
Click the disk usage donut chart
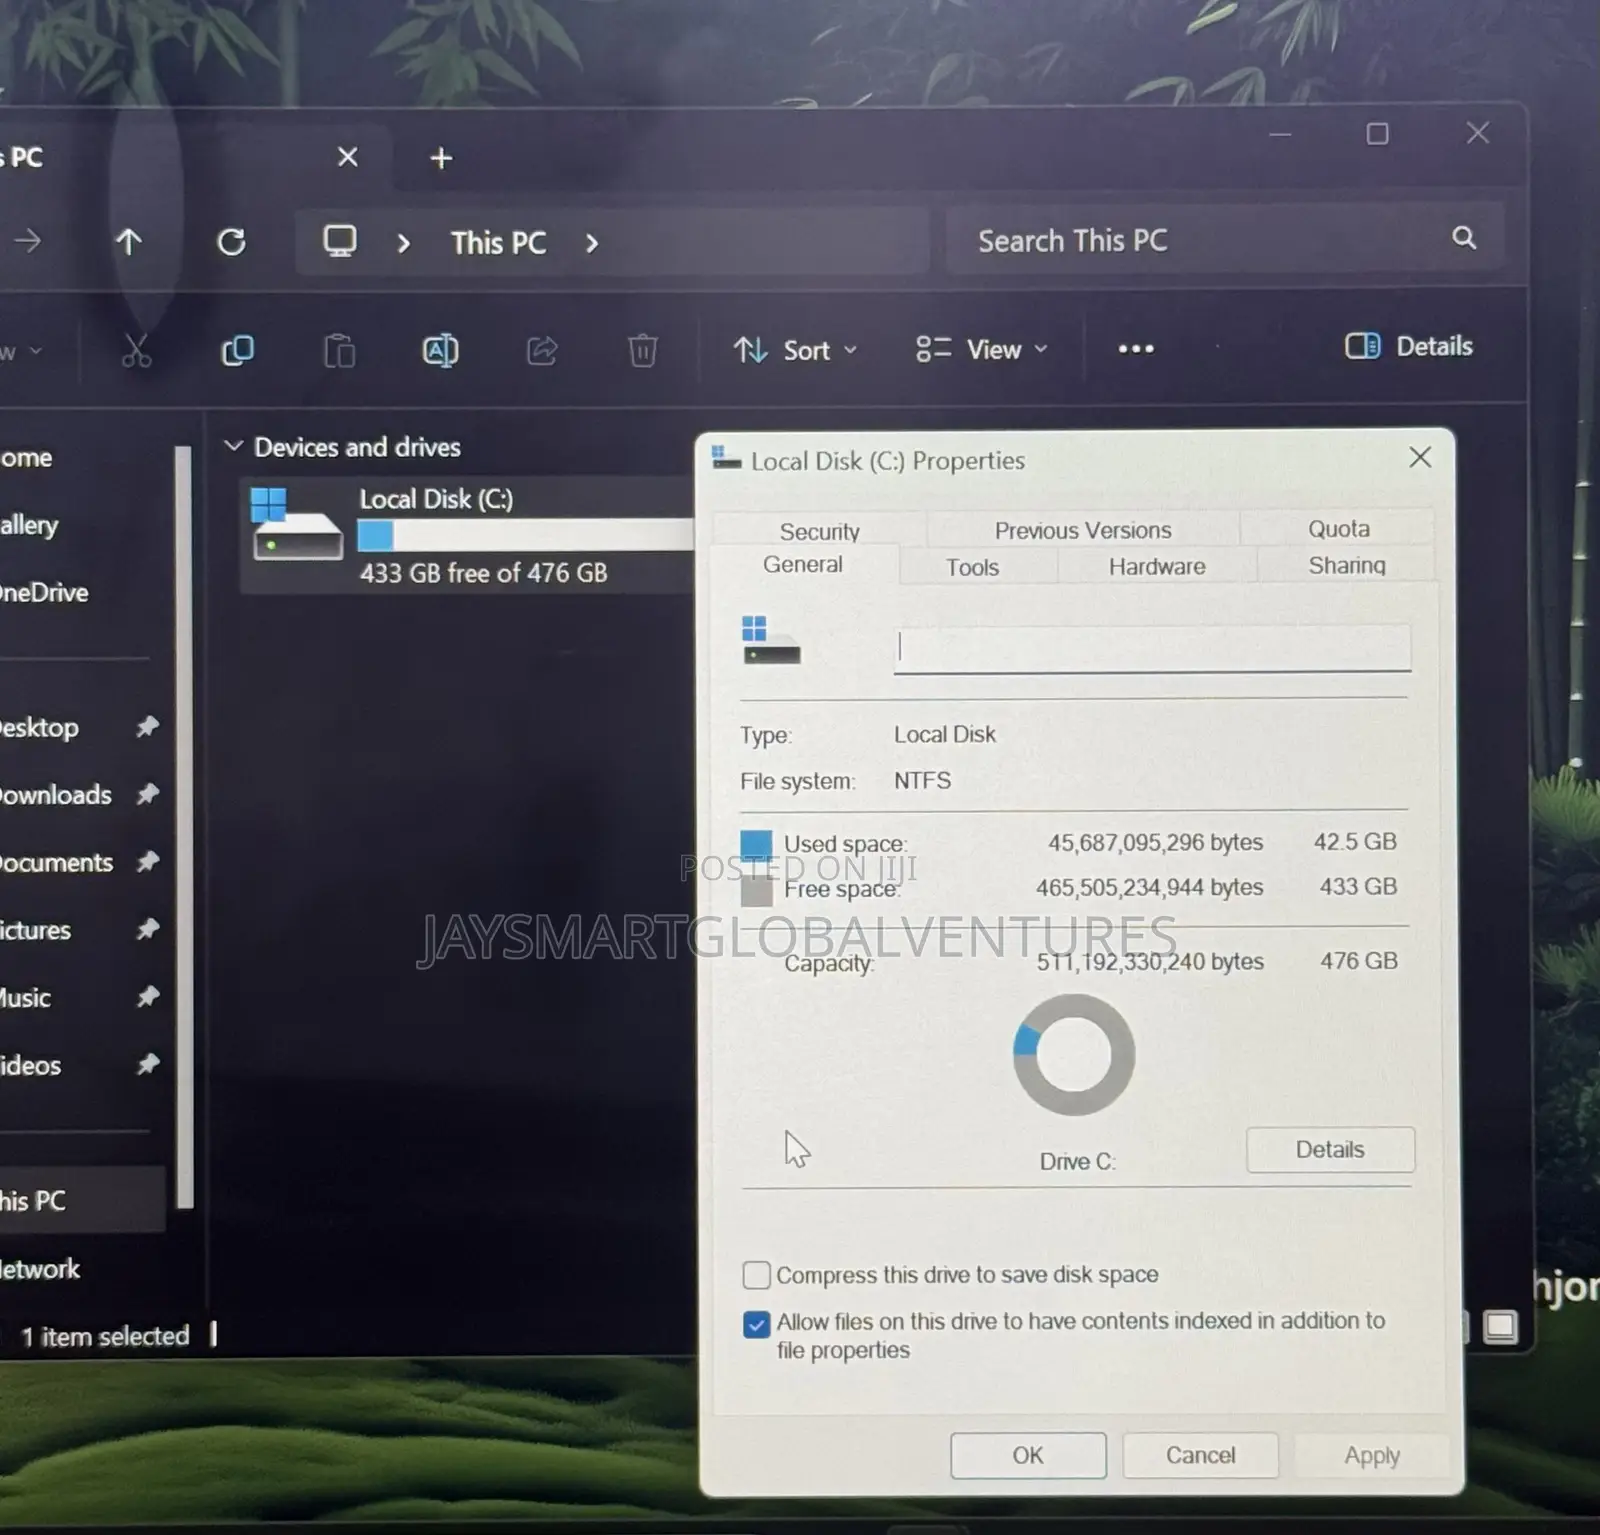[x=1074, y=1054]
